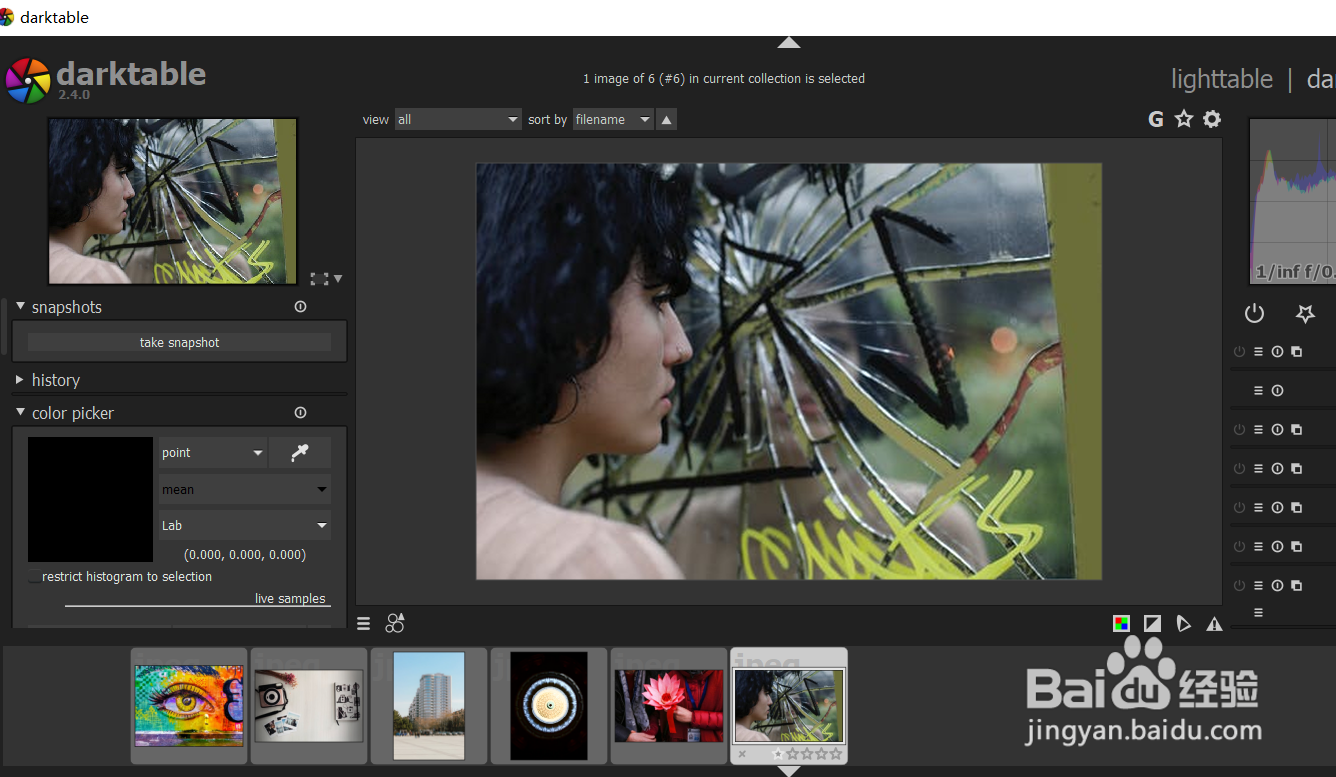The height and width of the screenshot is (777, 1336).
Task: Click the take snapshot button
Action: 179,342
